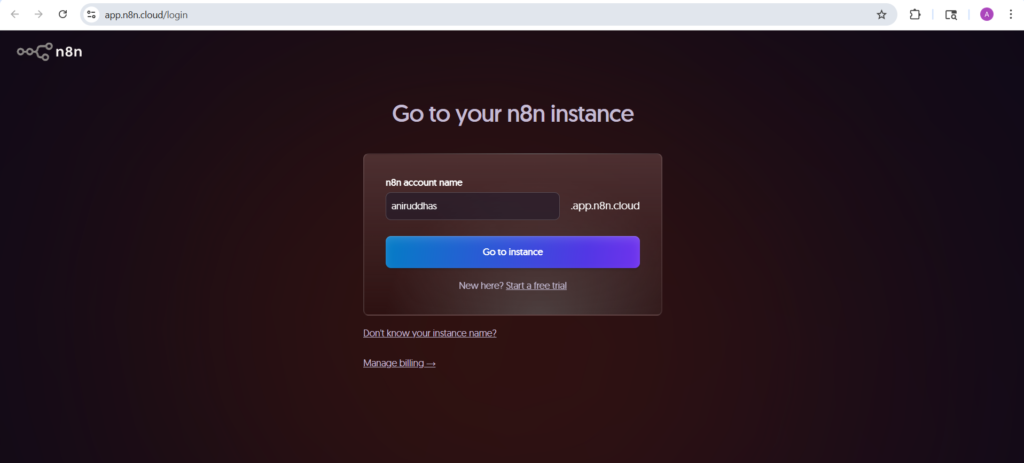Go back using the browser back arrow
Image resolution: width=1024 pixels, height=463 pixels.
pos(14,14)
